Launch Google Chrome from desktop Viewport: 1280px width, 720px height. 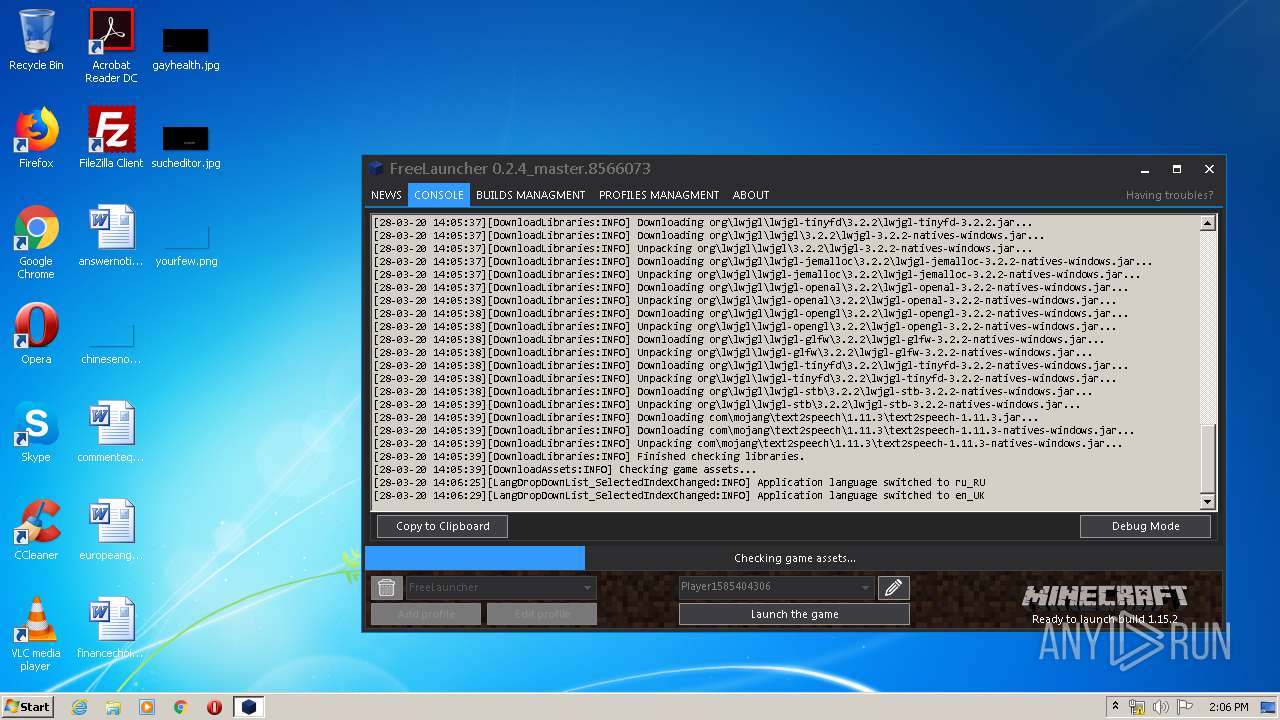(x=36, y=242)
